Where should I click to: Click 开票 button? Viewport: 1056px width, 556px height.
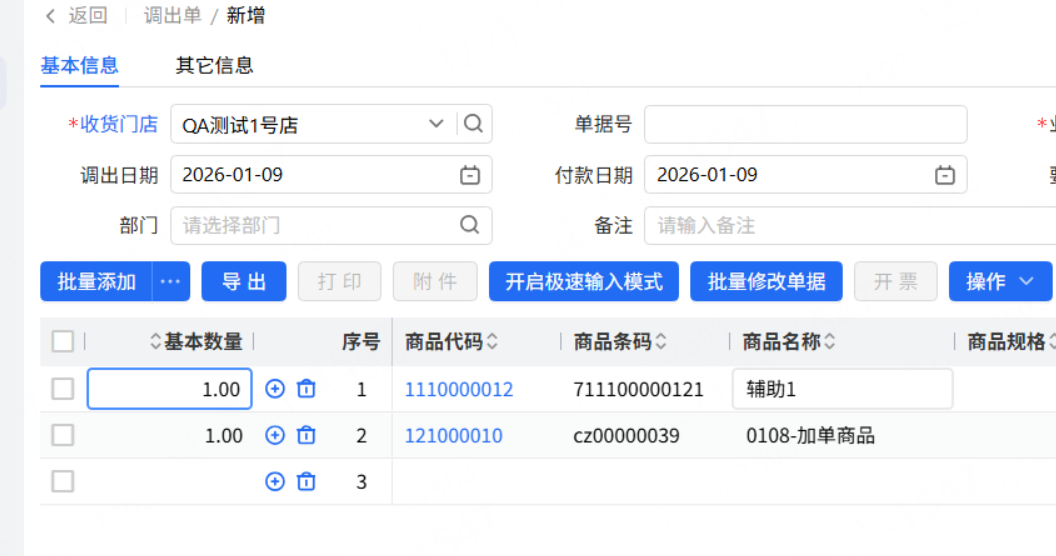(x=896, y=281)
